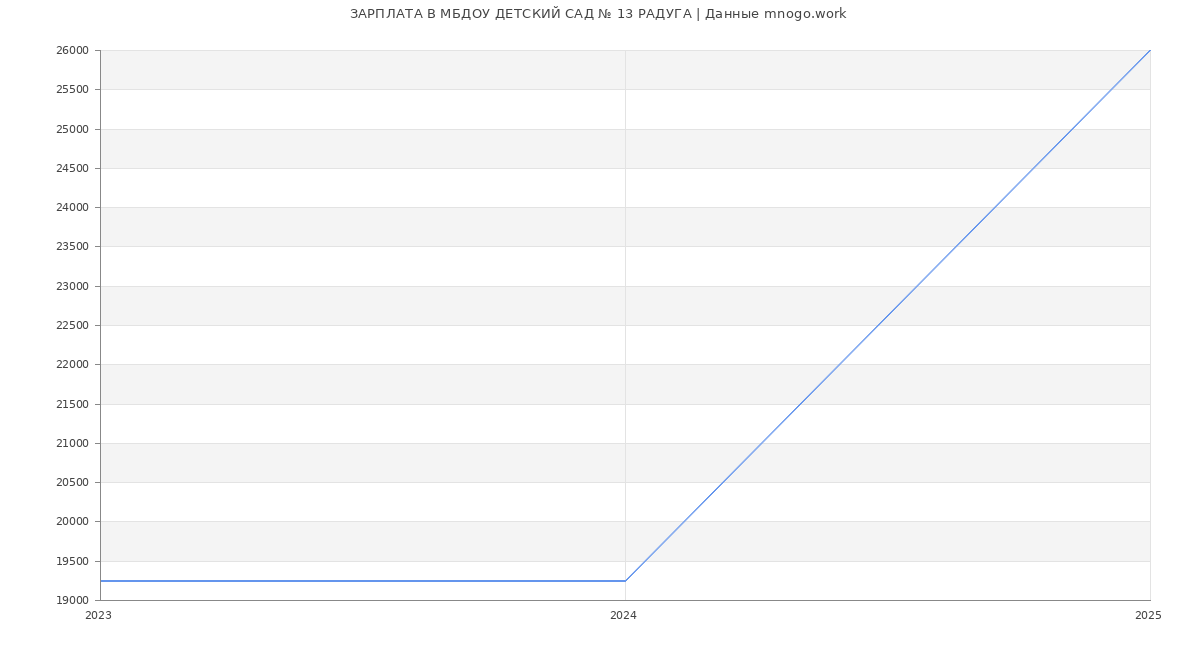Click the chart title text

[598, 14]
